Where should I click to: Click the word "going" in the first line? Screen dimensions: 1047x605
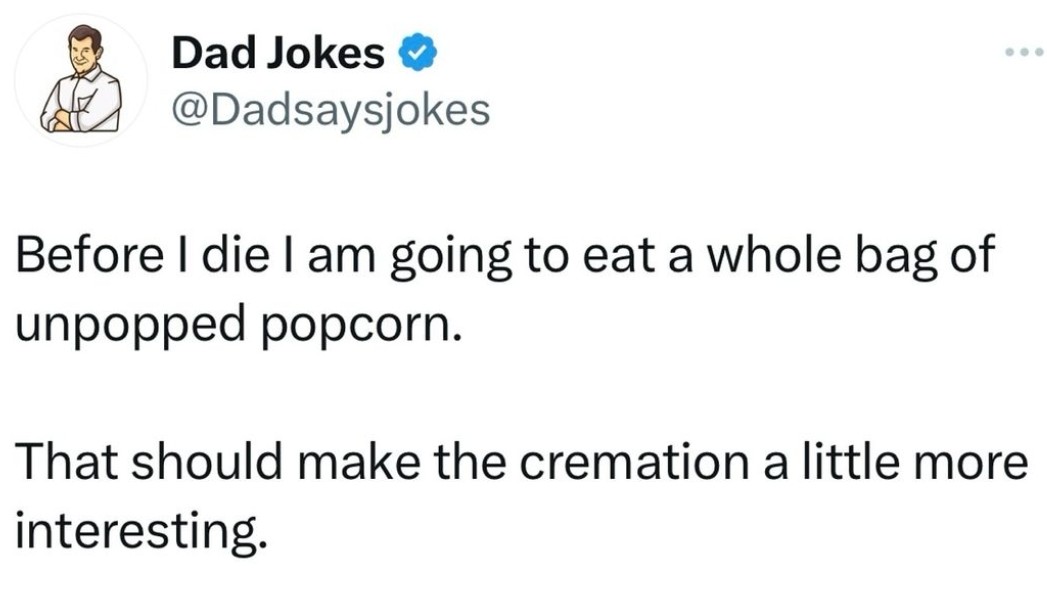click(x=451, y=259)
